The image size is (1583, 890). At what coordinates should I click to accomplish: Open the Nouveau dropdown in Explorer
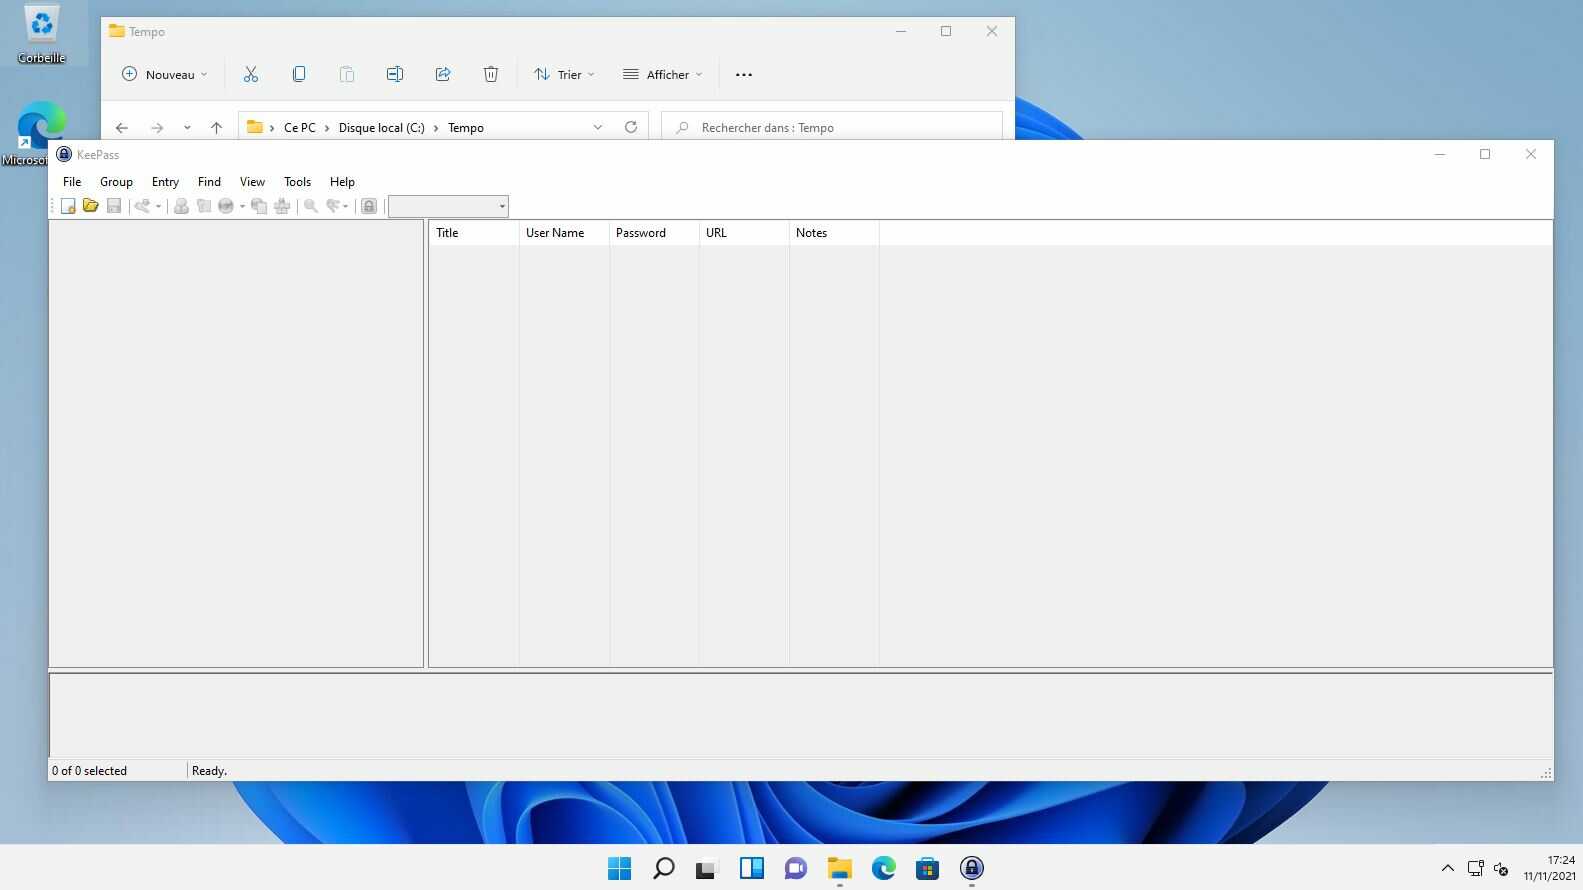point(164,74)
